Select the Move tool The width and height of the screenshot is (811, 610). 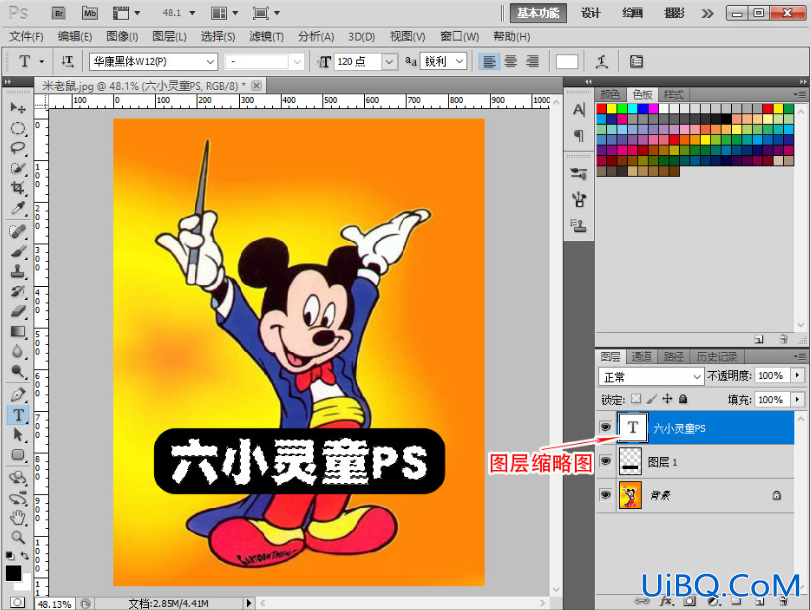point(18,108)
